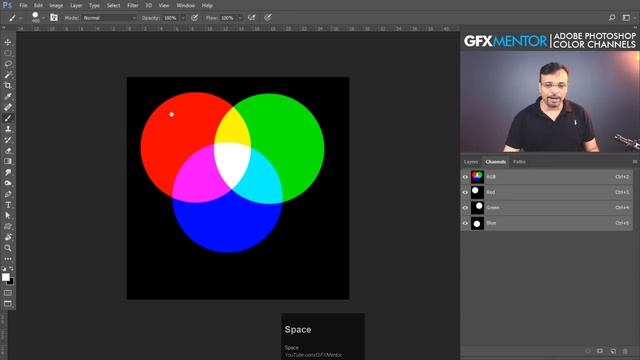Select the Lasso tool
The width and height of the screenshot is (640, 360).
point(8,64)
